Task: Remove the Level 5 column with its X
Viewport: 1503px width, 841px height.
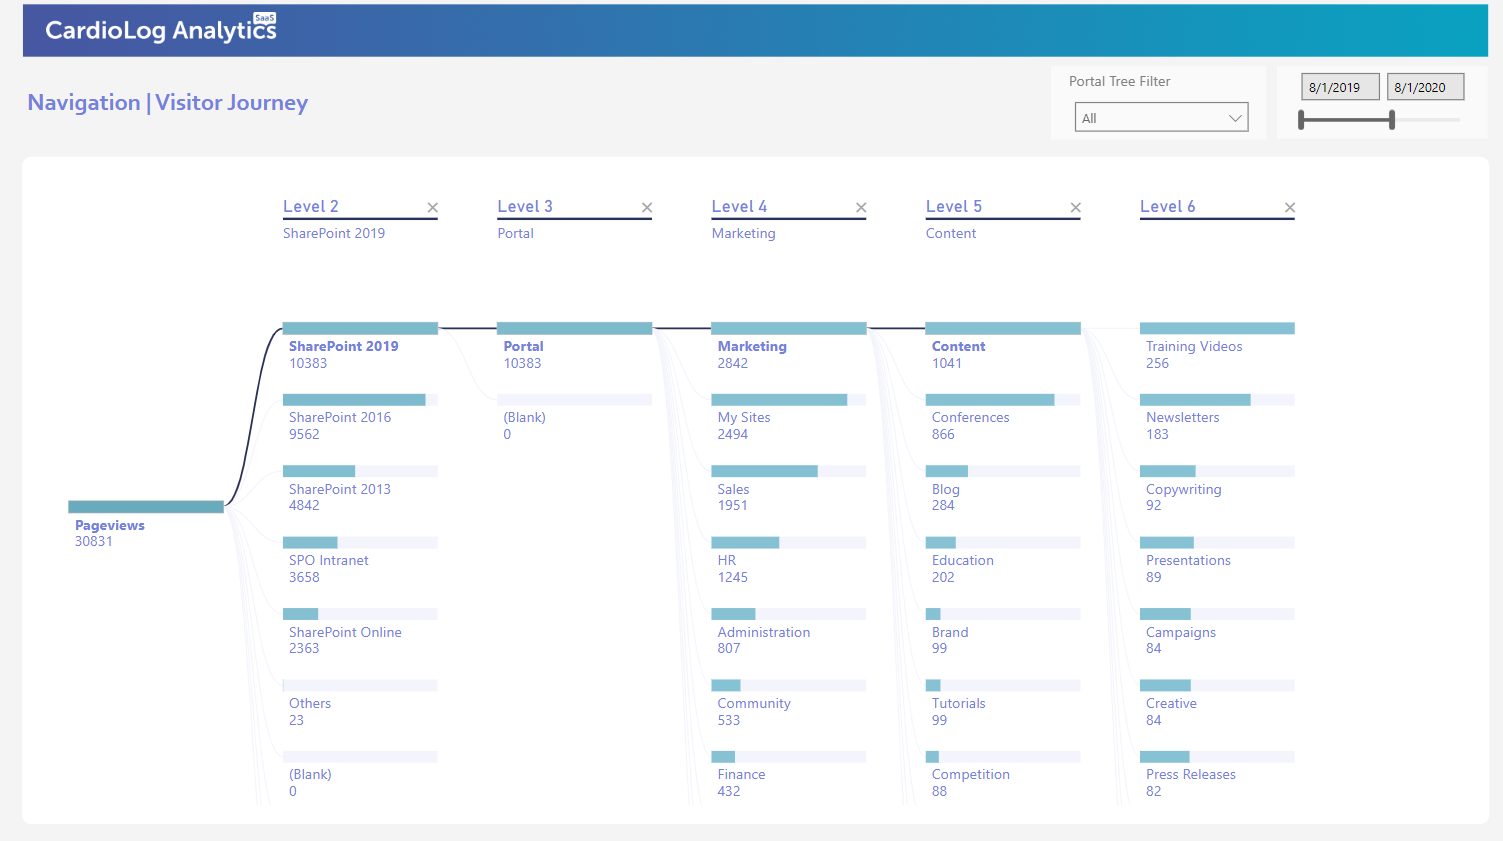Action: tap(1076, 208)
